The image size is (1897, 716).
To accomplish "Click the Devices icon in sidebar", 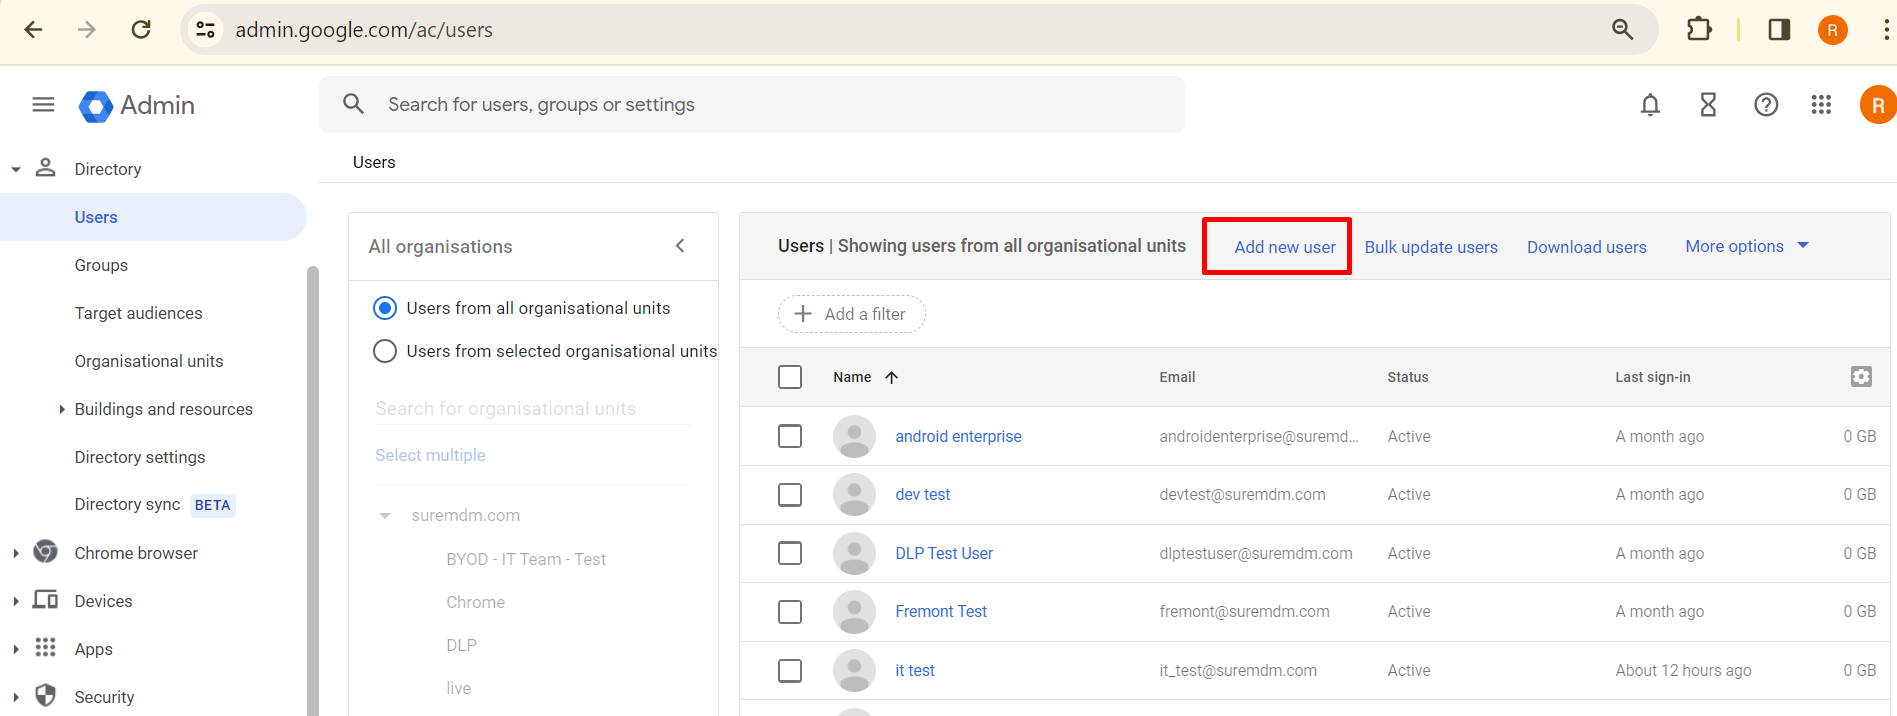I will tap(45, 600).
